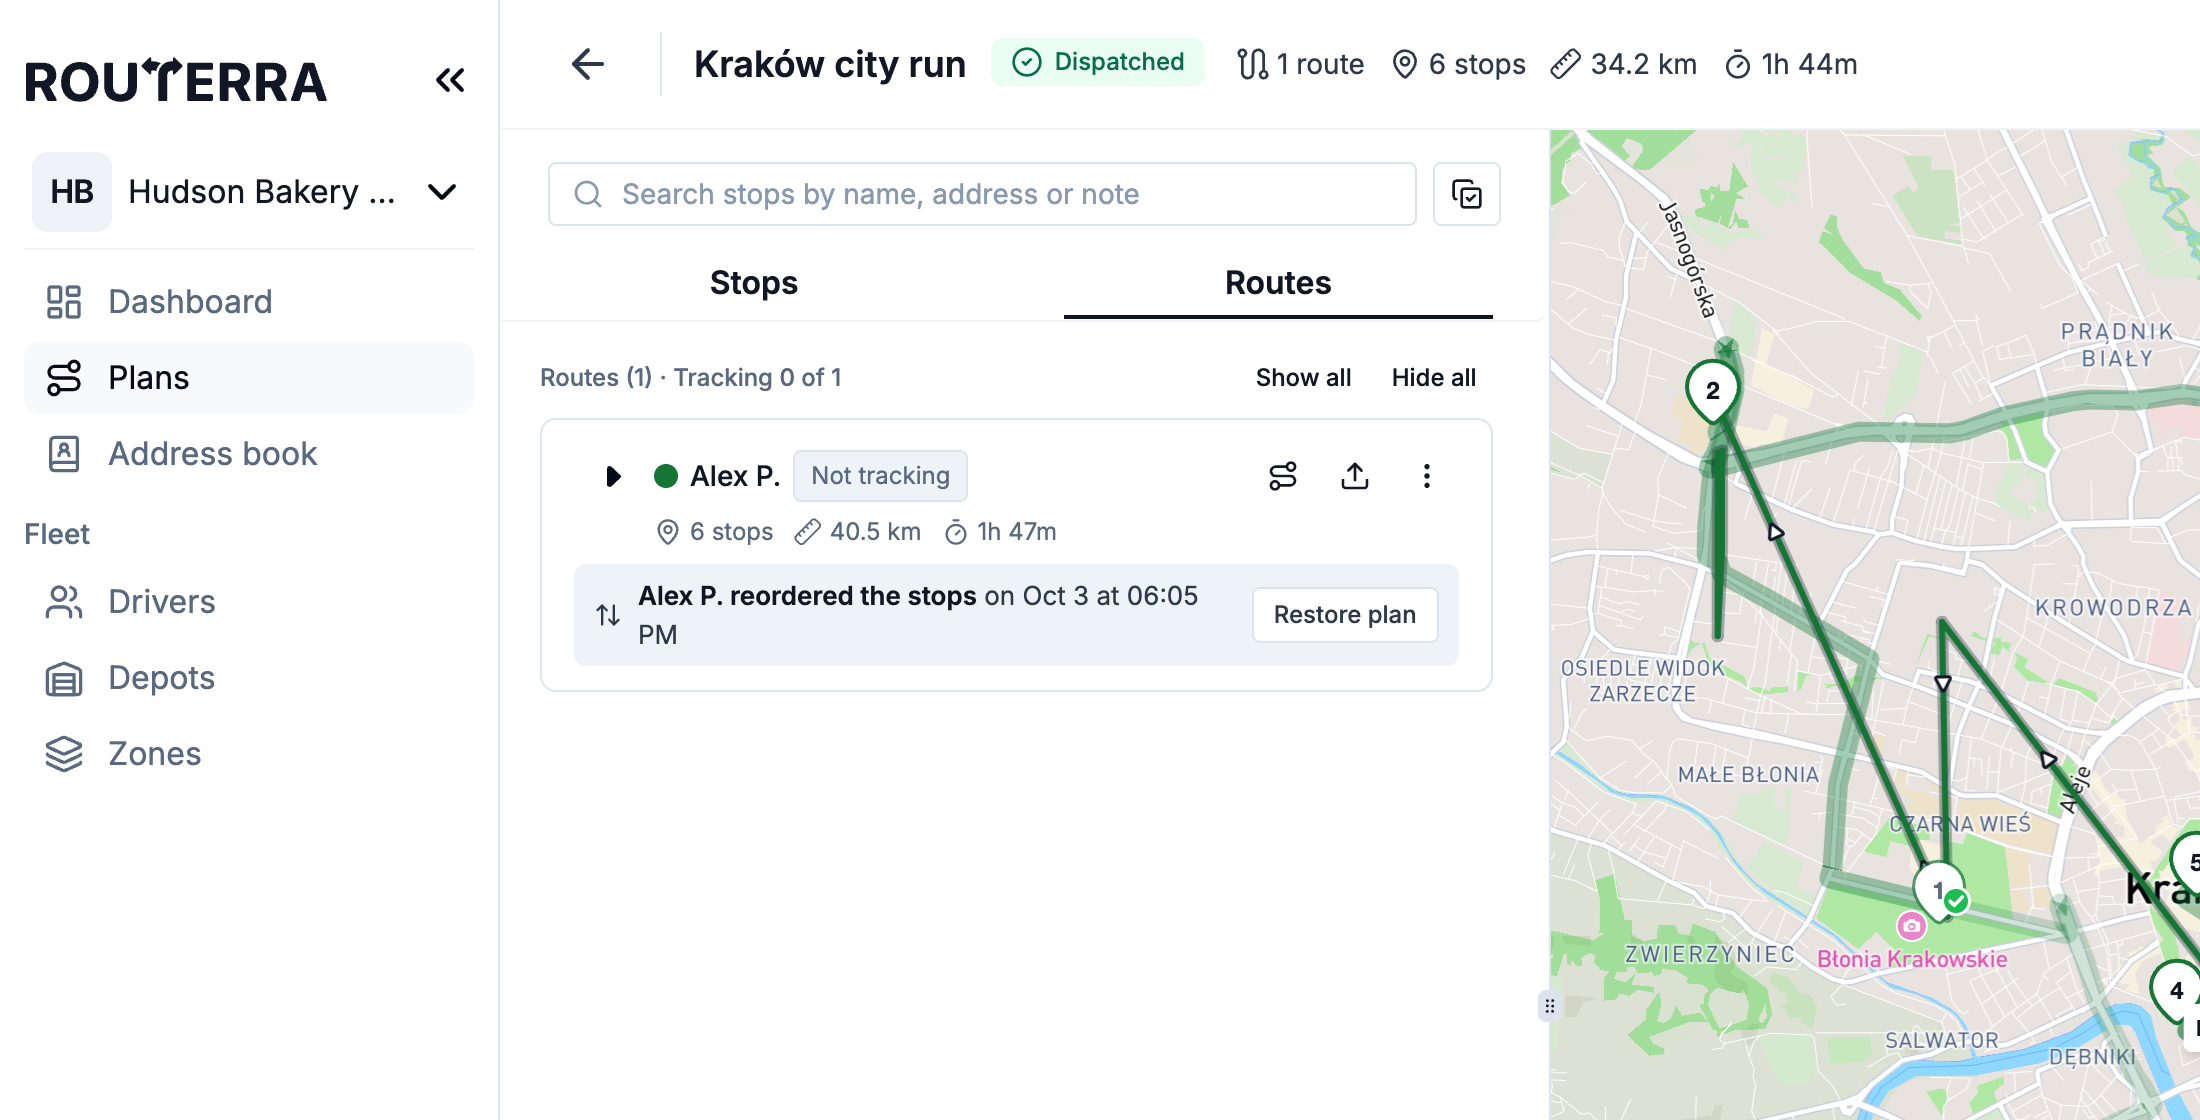Open Address book in sidebar
The height and width of the screenshot is (1120, 2200).
pos(249,454)
